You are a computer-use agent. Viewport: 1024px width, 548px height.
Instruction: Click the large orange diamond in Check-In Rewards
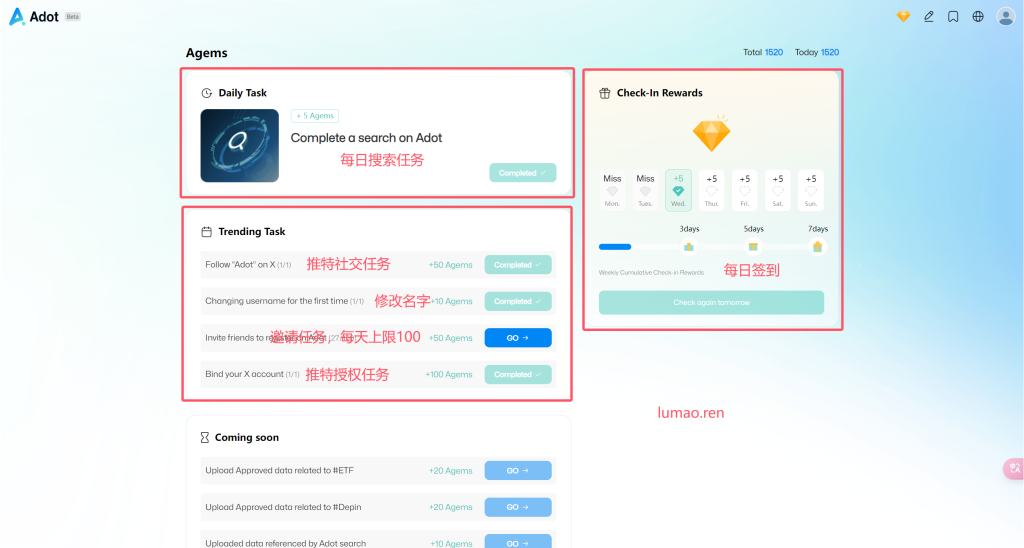(x=711, y=134)
